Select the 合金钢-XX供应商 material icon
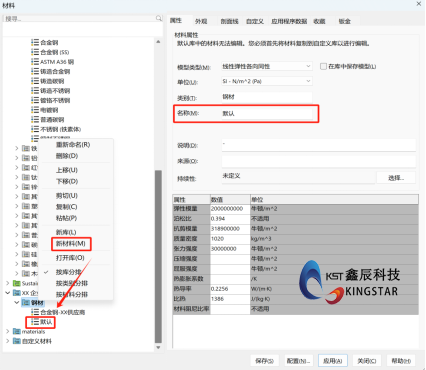 [35, 312]
